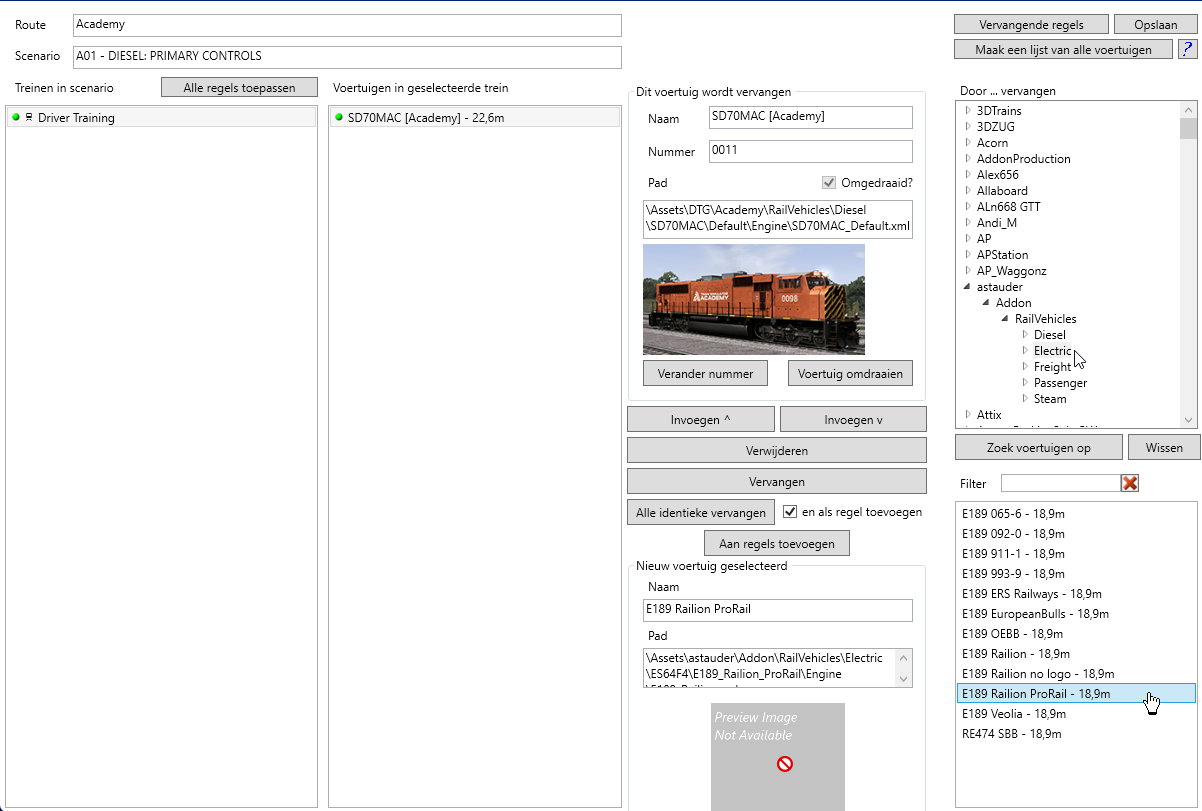Viewport: 1202px width, 811px height.
Task: Select Alex656 in the provider tree
Action: click(997, 175)
